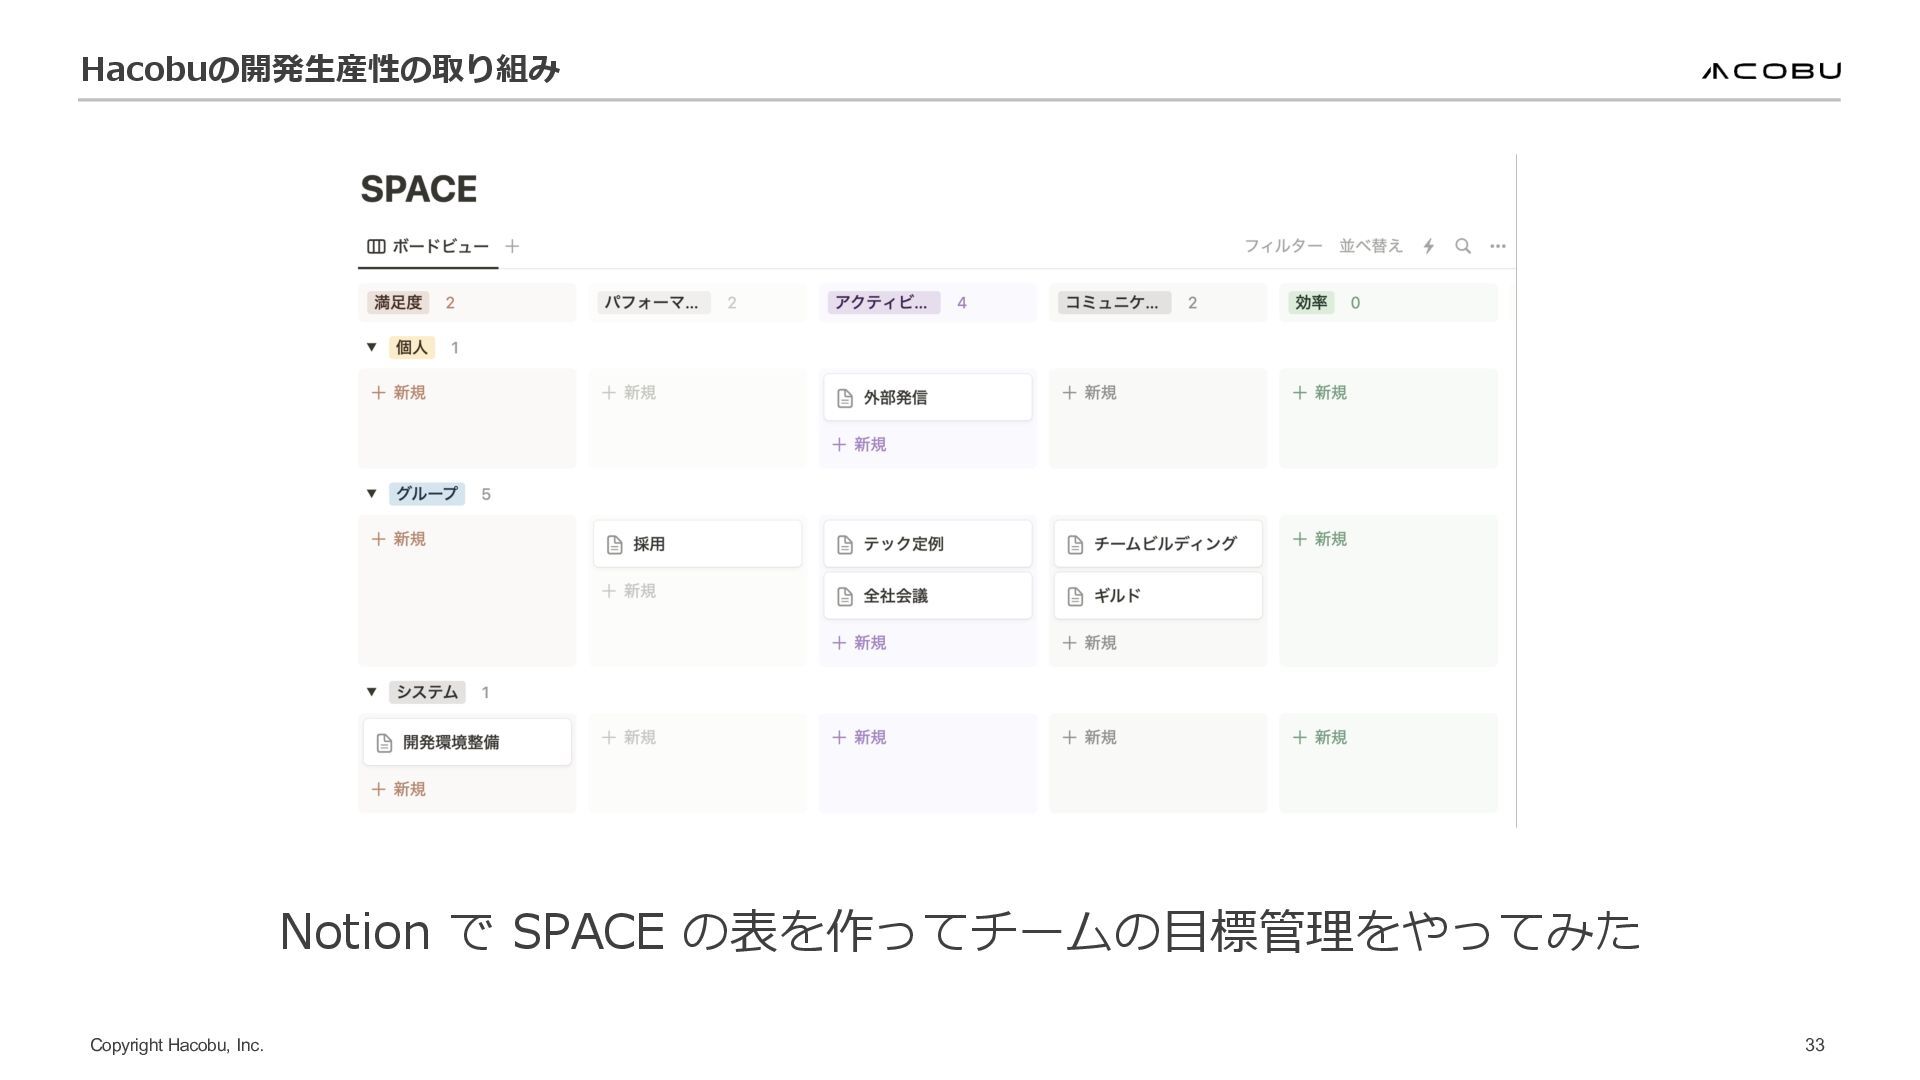
Task: Open the 並べ替え sort option
Action: 1371,246
